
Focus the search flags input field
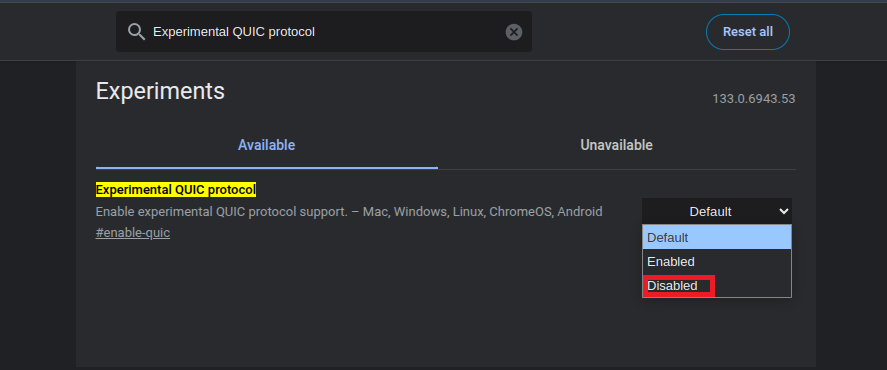pos(324,32)
